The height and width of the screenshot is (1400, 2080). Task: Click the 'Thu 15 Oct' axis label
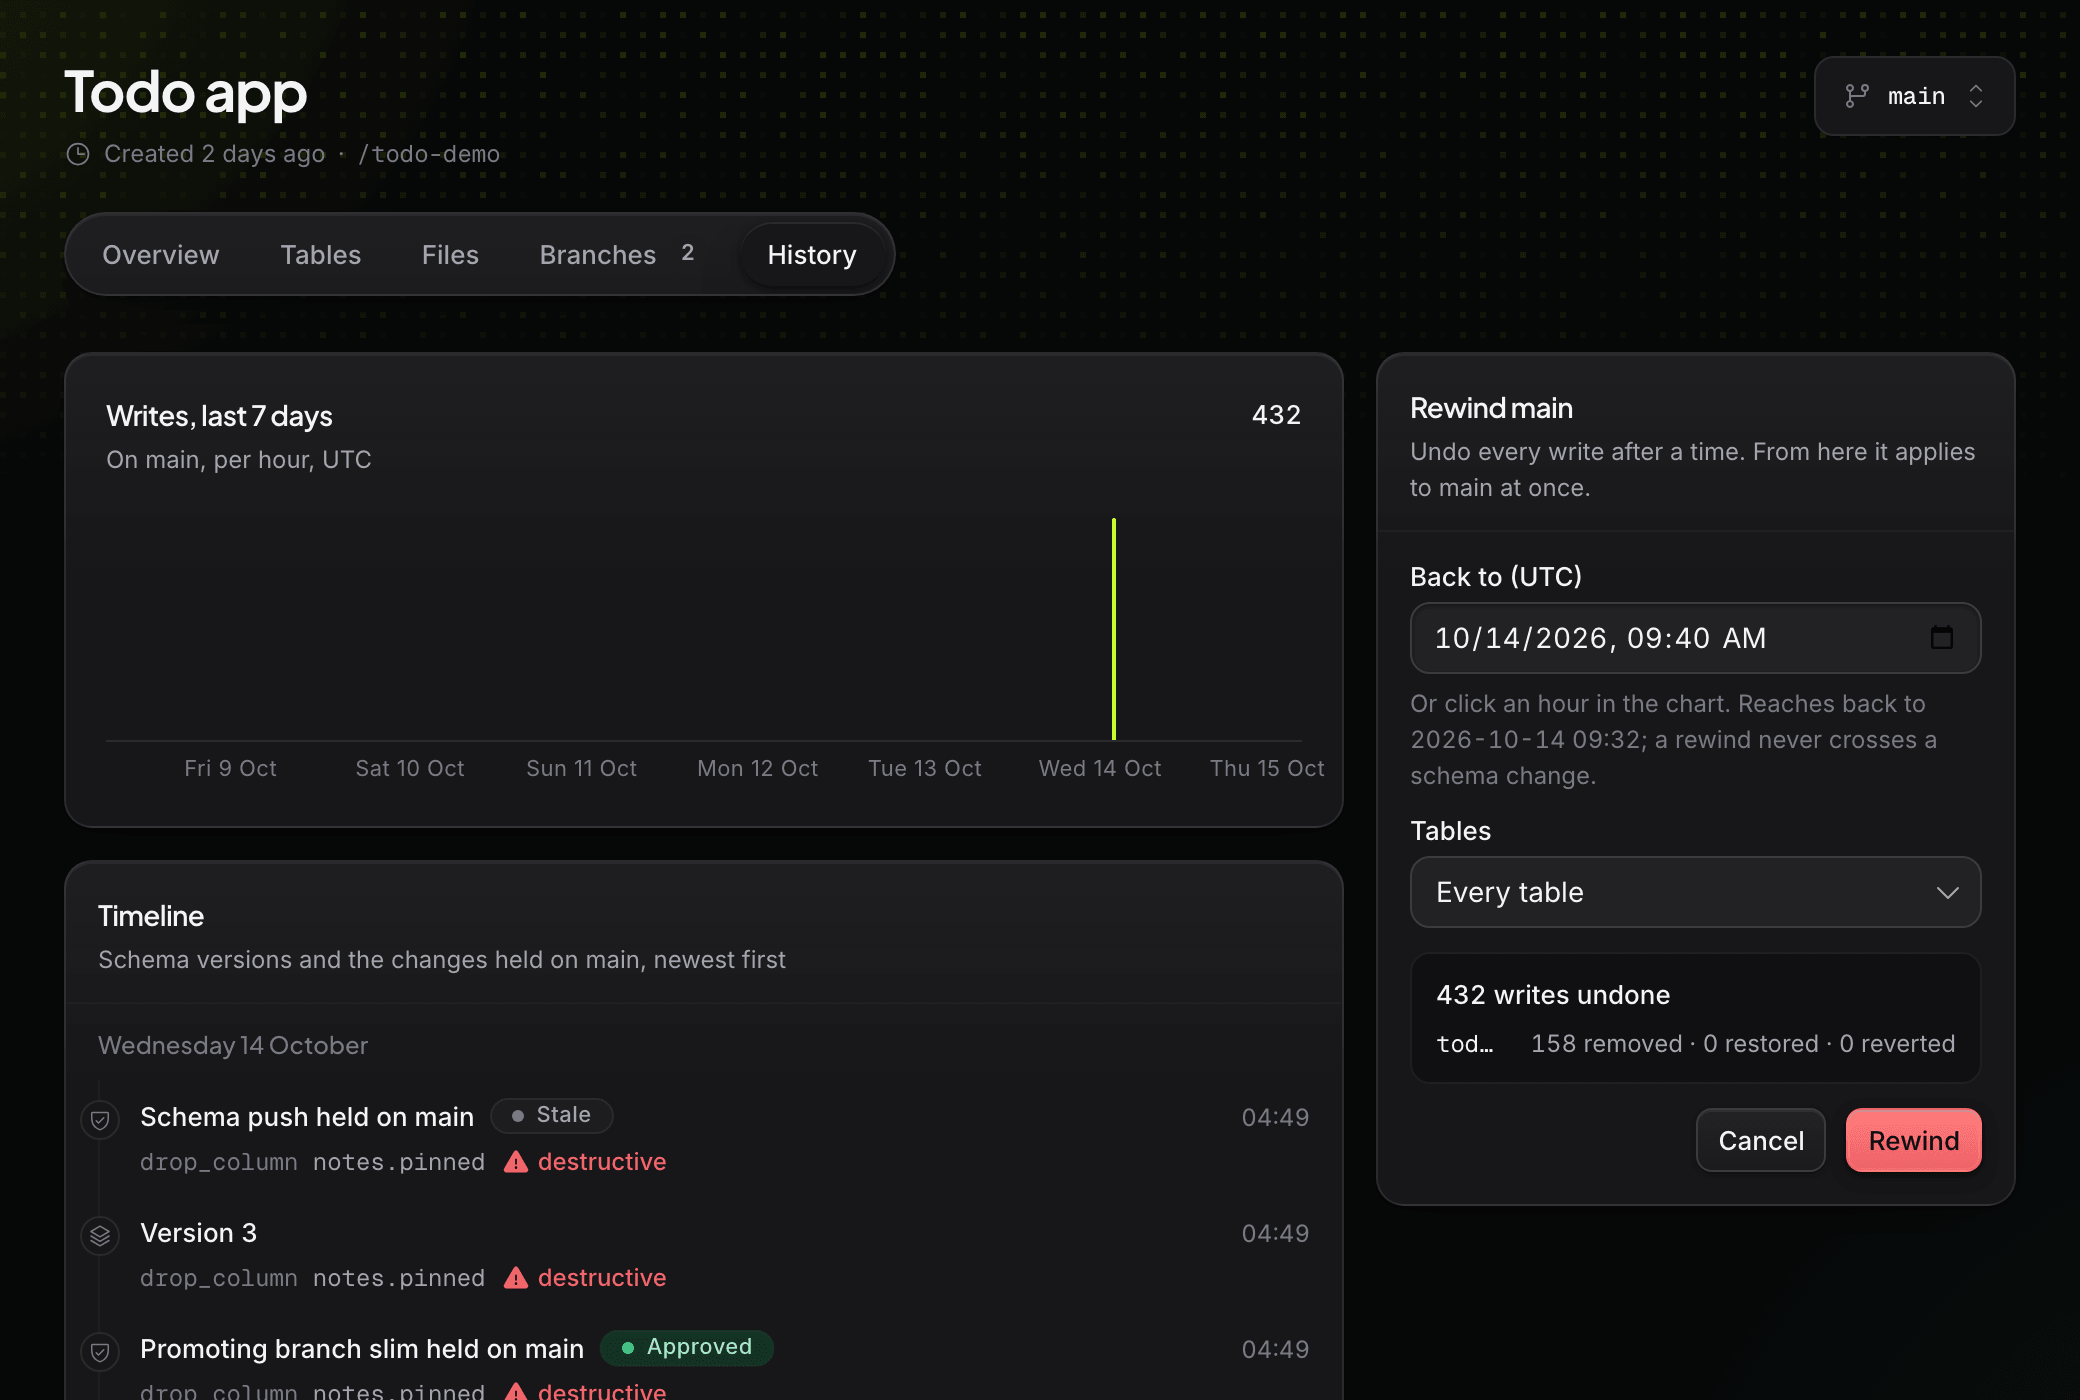tap(1267, 768)
